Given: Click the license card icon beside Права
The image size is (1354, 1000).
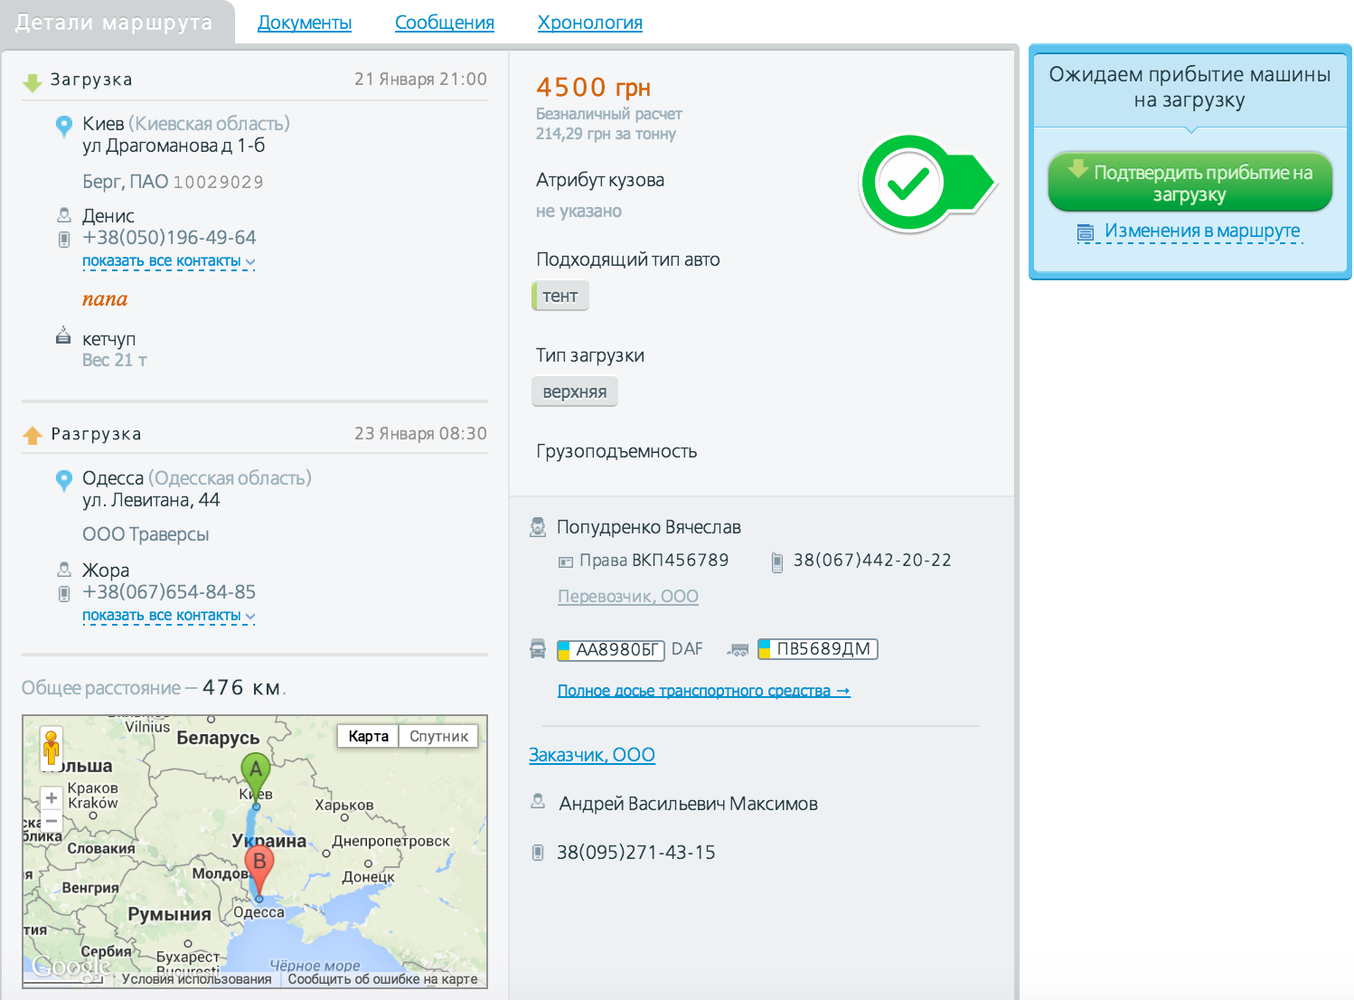Looking at the screenshot, I should (x=565, y=562).
